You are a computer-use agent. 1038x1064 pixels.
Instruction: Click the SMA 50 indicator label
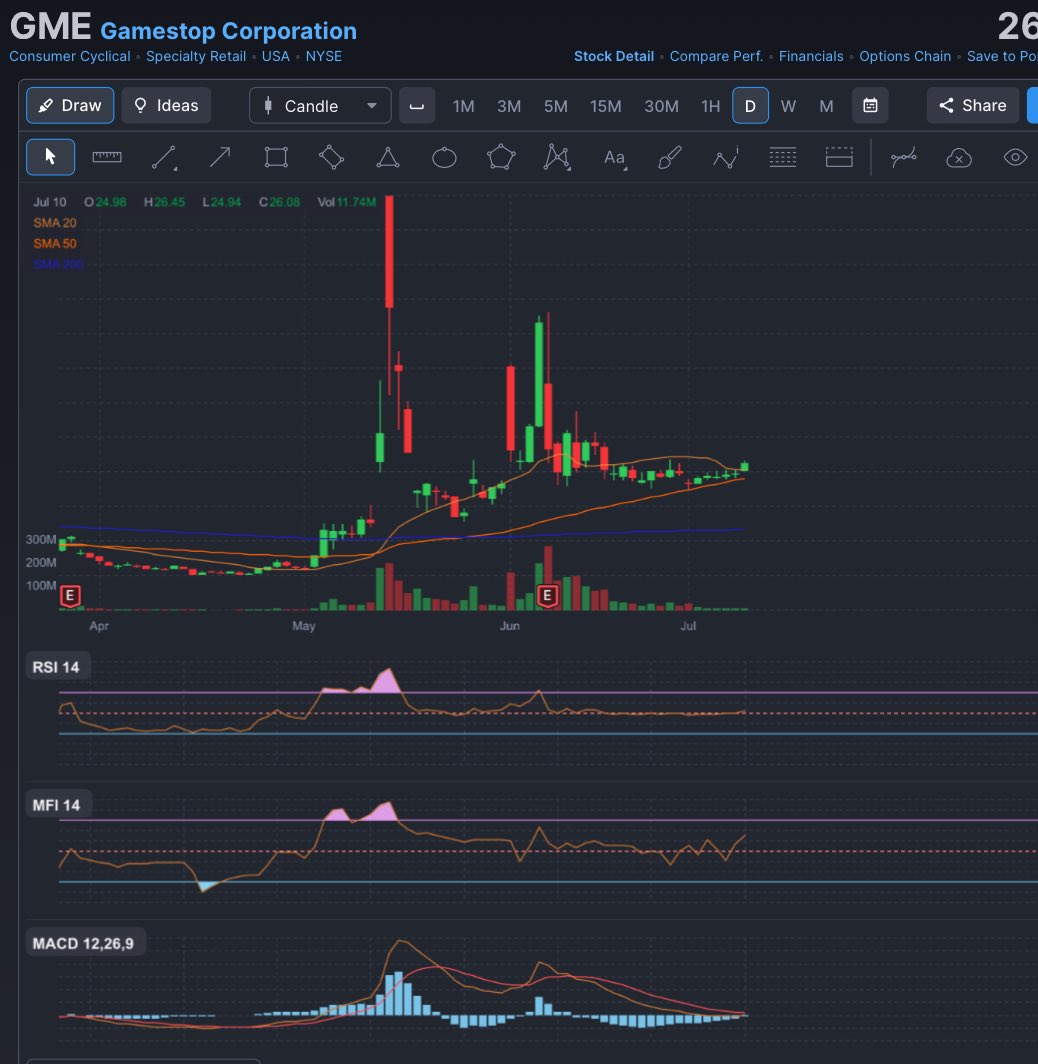[x=55, y=243]
